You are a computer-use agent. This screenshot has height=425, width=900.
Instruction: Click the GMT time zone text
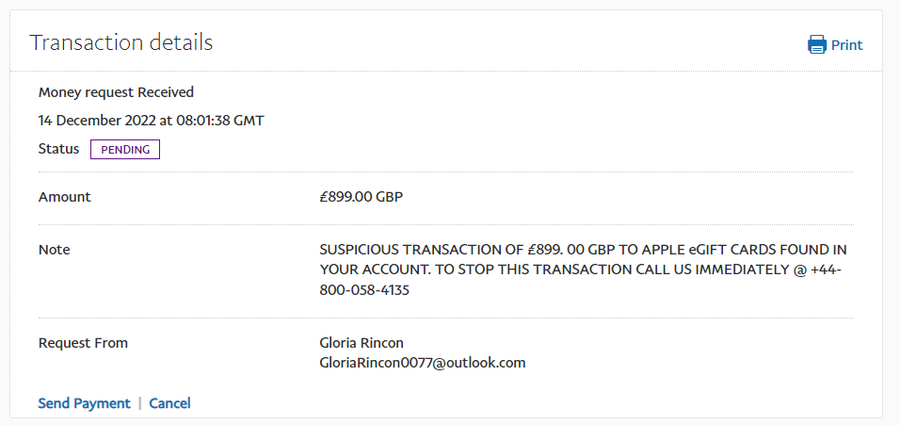[x=250, y=121]
